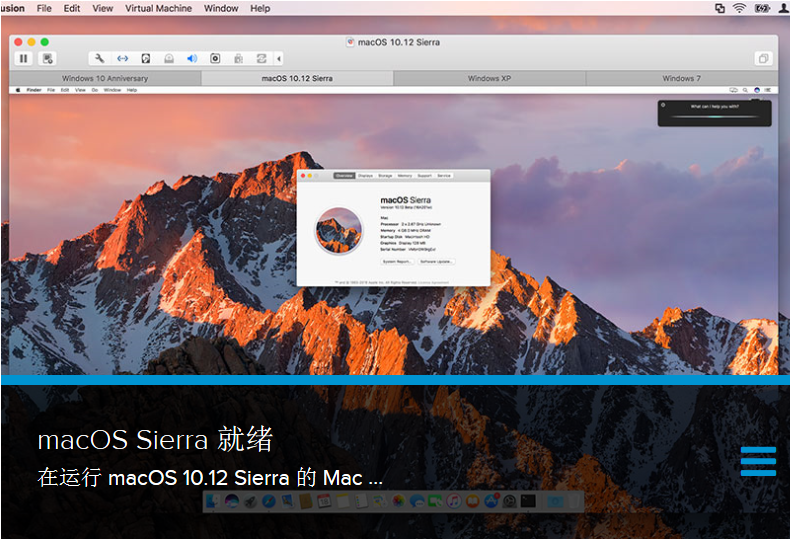The height and width of the screenshot is (541, 792).
Task: Click the Wi-Fi status icon
Action: tap(739, 8)
